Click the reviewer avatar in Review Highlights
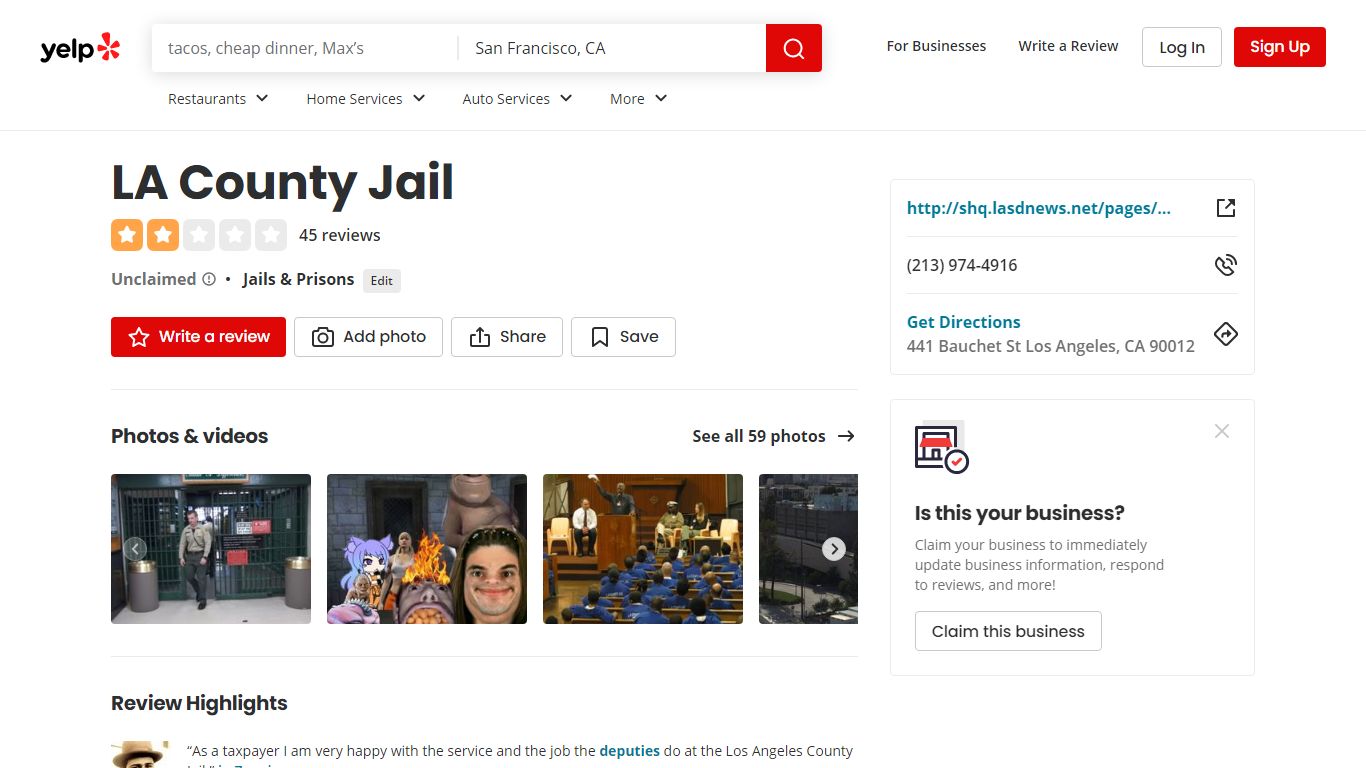Screen dimensions: 1366x768 [x=138, y=755]
